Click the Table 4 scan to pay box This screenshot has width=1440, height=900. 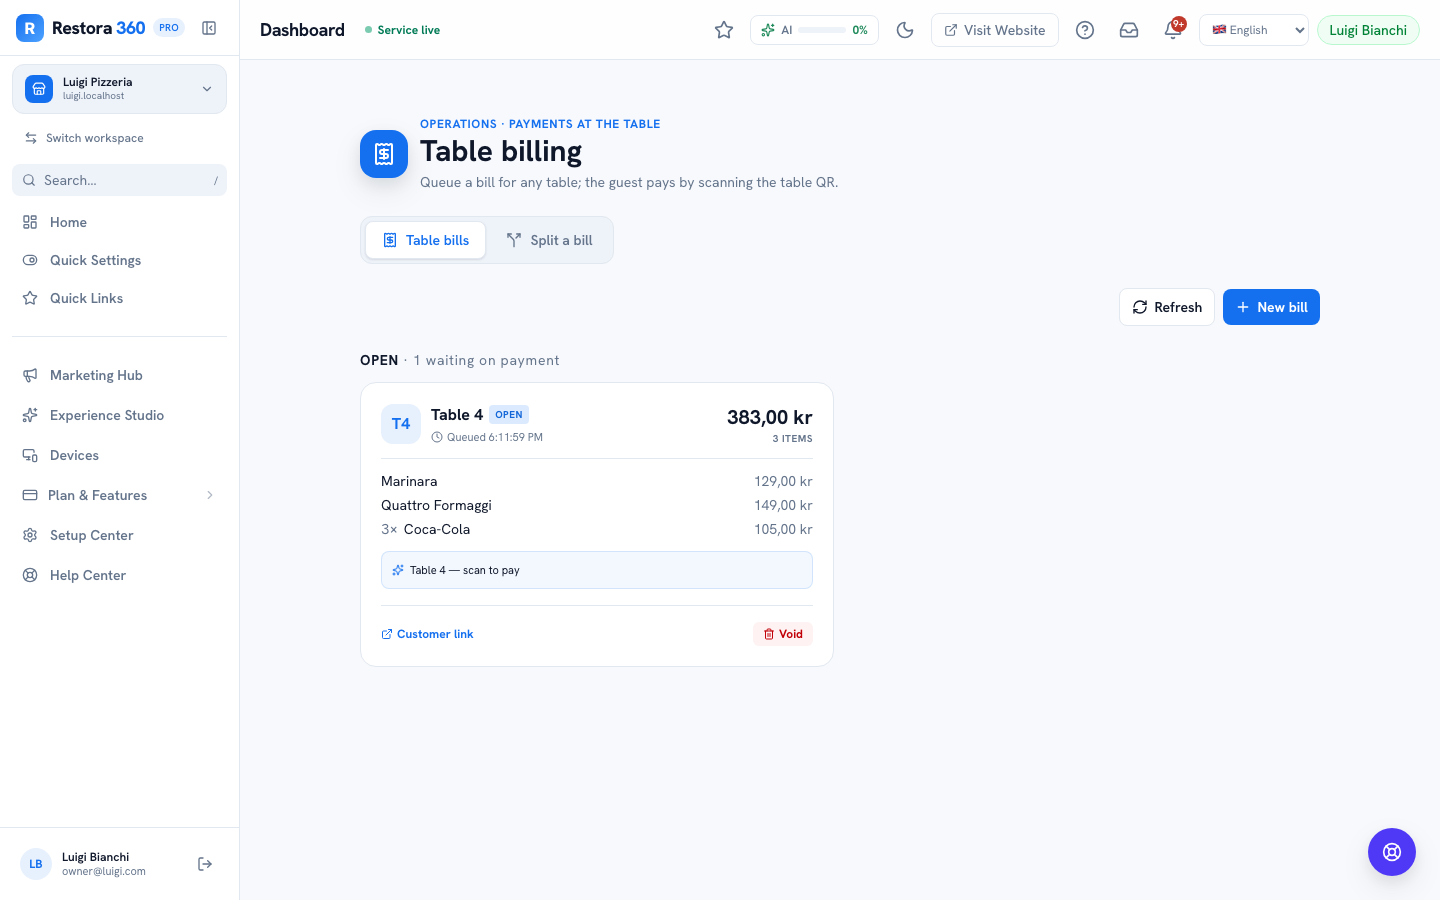click(x=597, y=570)
